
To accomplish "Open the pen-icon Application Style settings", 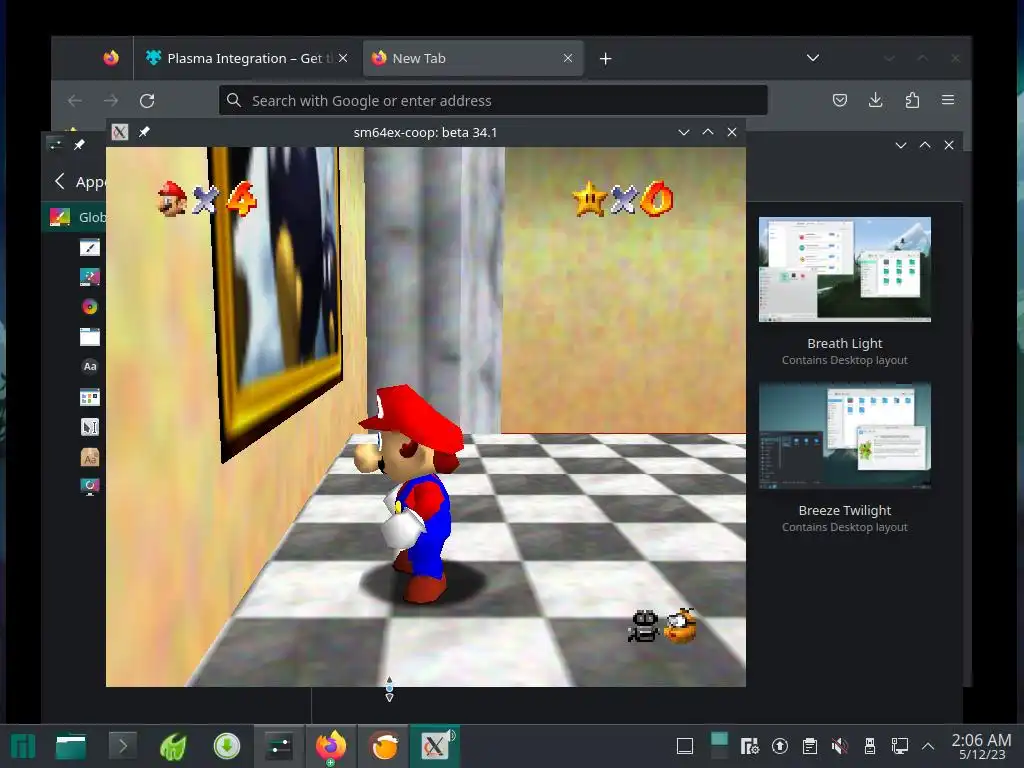I will [x=89, y=248].
